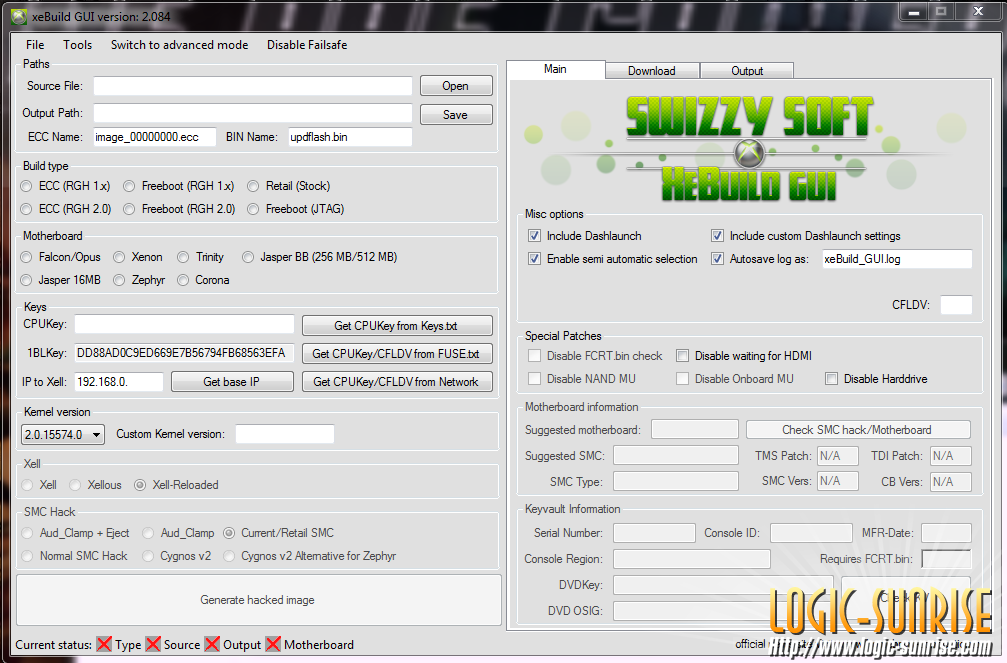This screenshot has height=663, width=1007.
Task: Choose Trinity motherboard
Action: click(201, 257)
